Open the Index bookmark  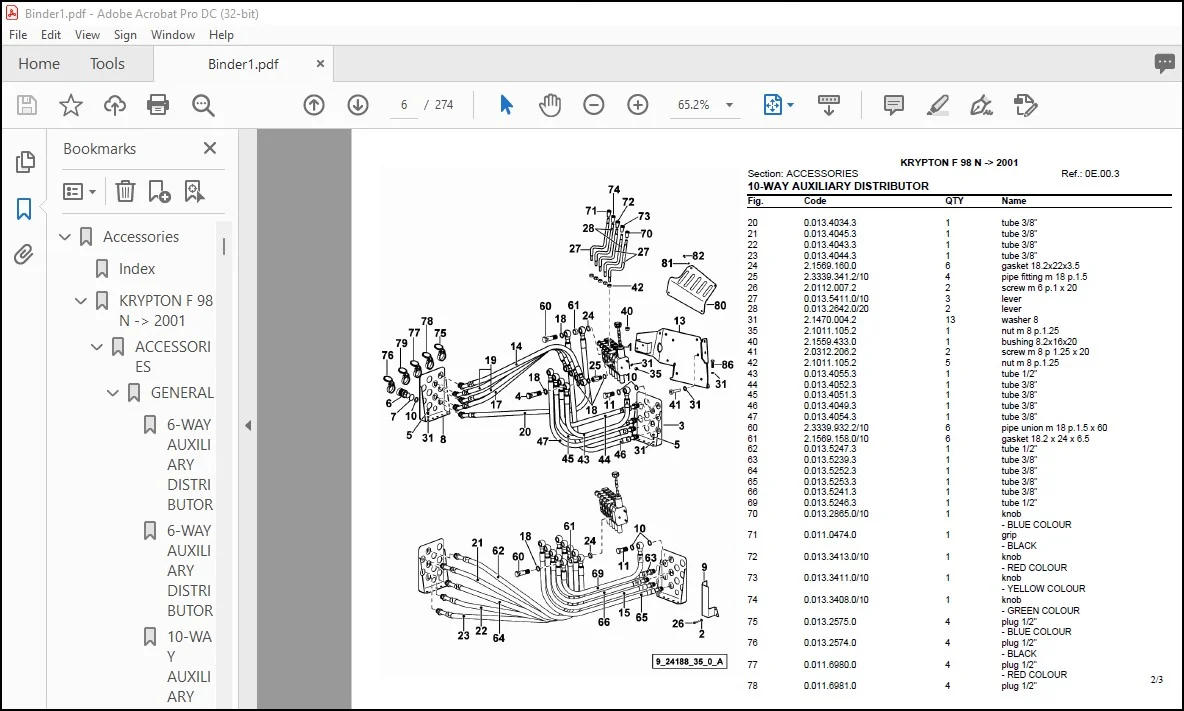tap(137, 269)
